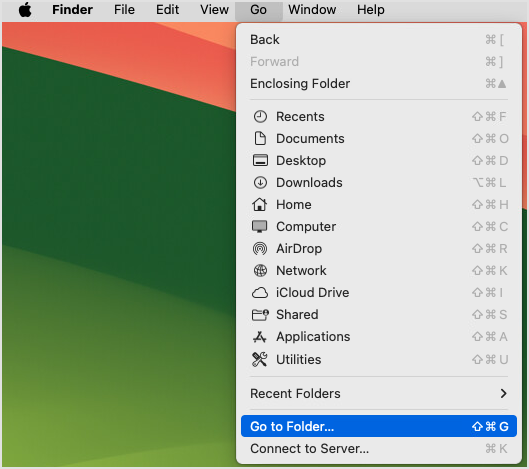Click the Home house icon
The height and width of the screenshot is (469, 529).
tap(259, 204)
